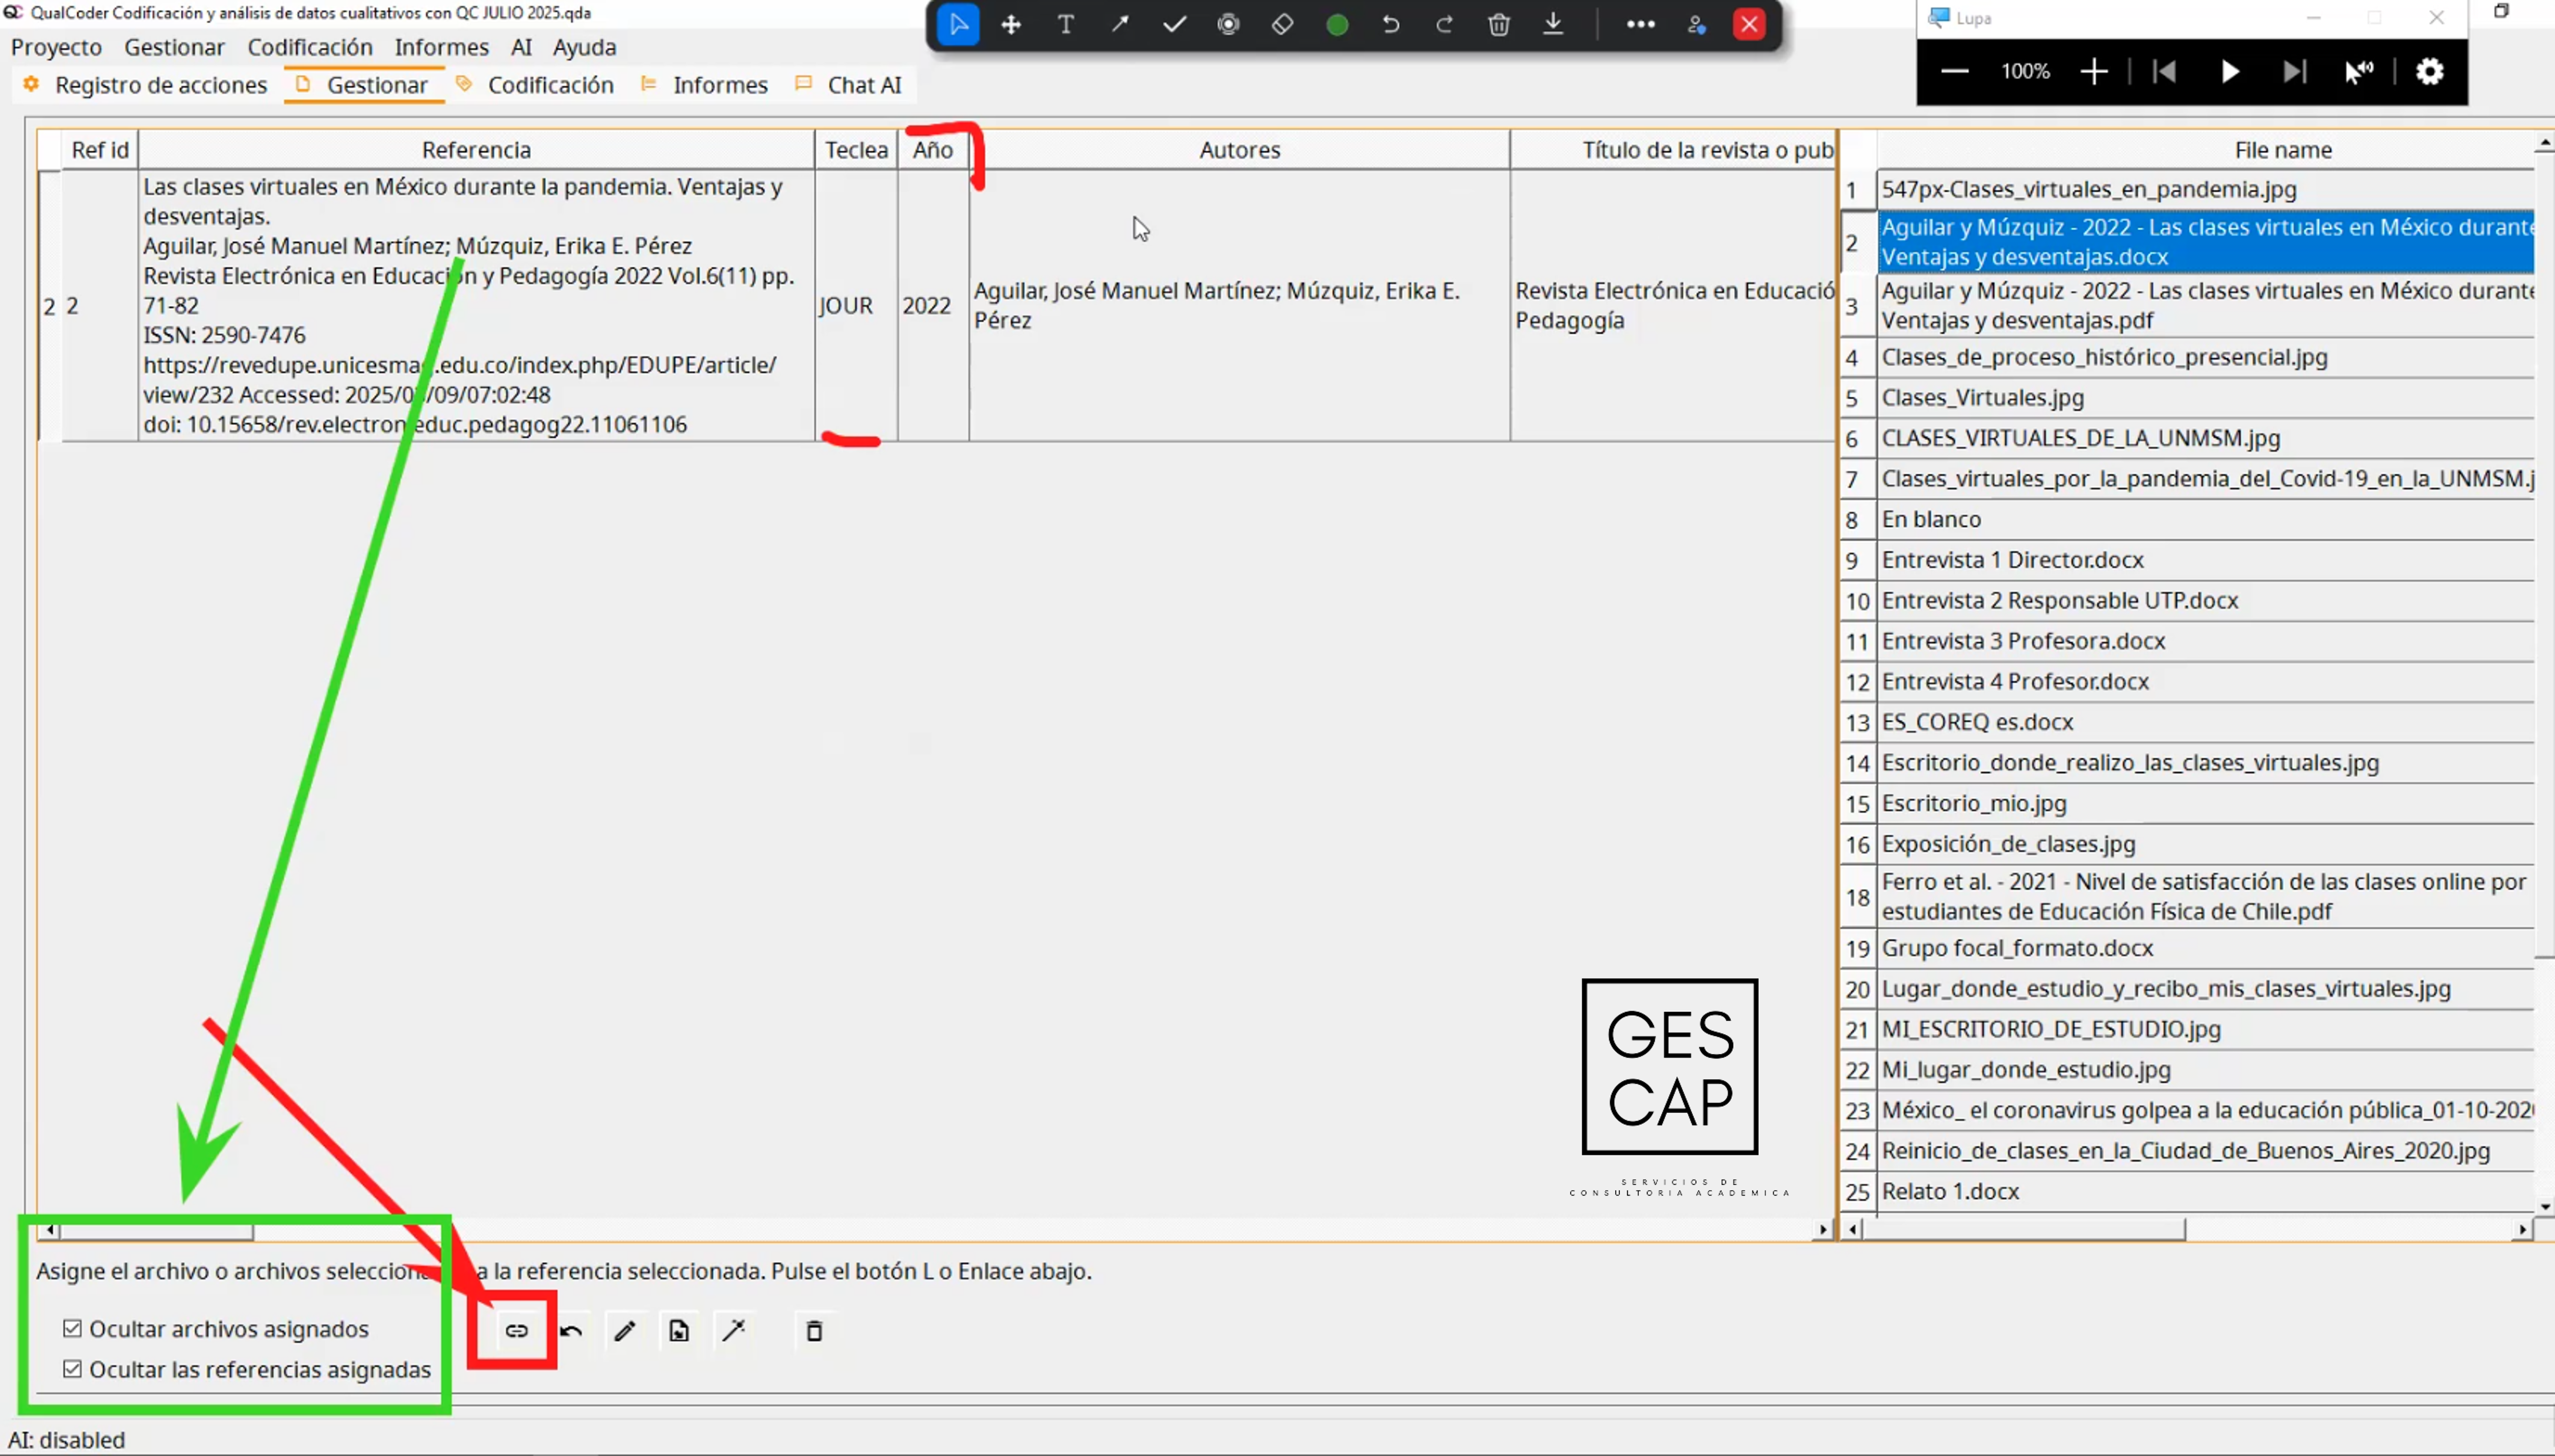Click the spotlight target tool in the annotation toolbar

1228,24
